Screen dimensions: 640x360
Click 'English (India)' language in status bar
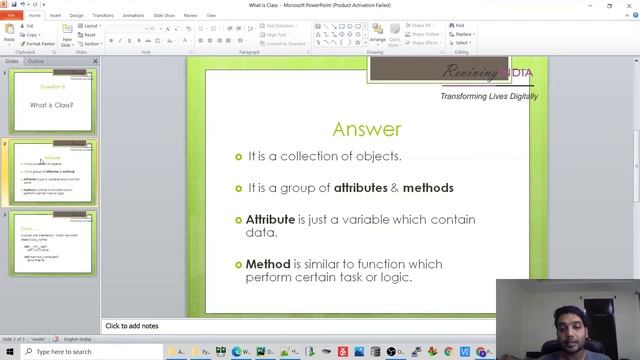point(78,339)
